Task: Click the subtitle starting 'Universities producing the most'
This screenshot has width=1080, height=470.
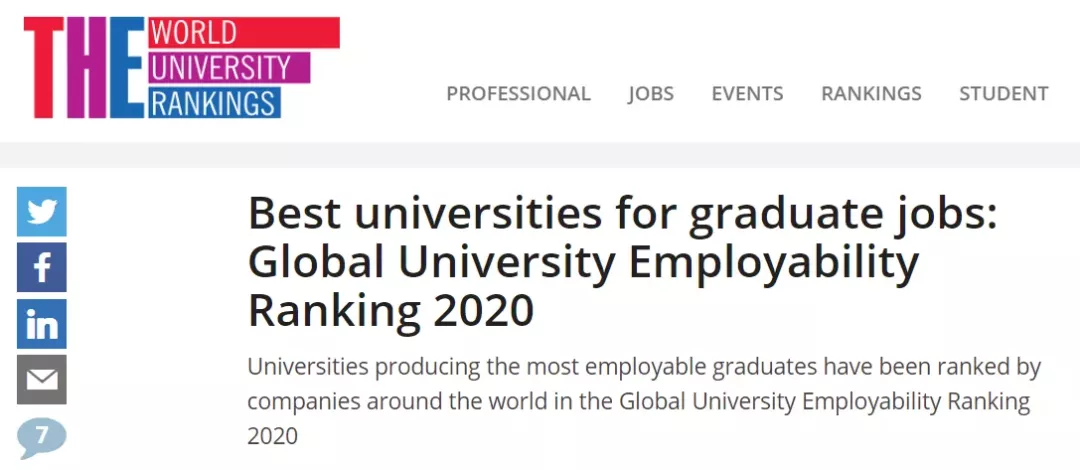Action: 643,367
